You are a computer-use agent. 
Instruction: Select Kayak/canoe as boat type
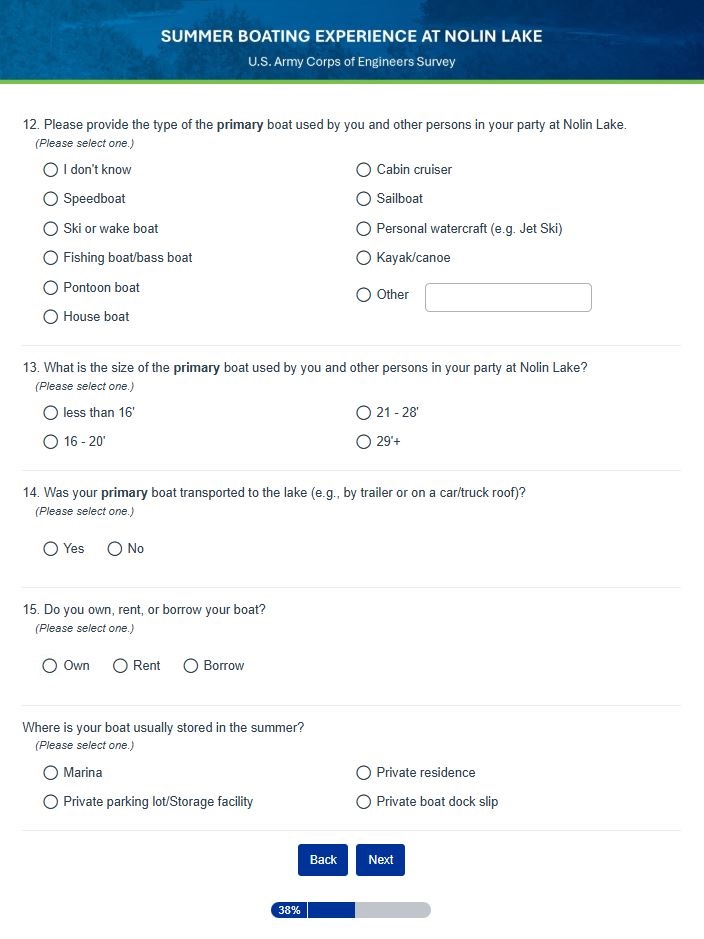click(x=364, y=258)
